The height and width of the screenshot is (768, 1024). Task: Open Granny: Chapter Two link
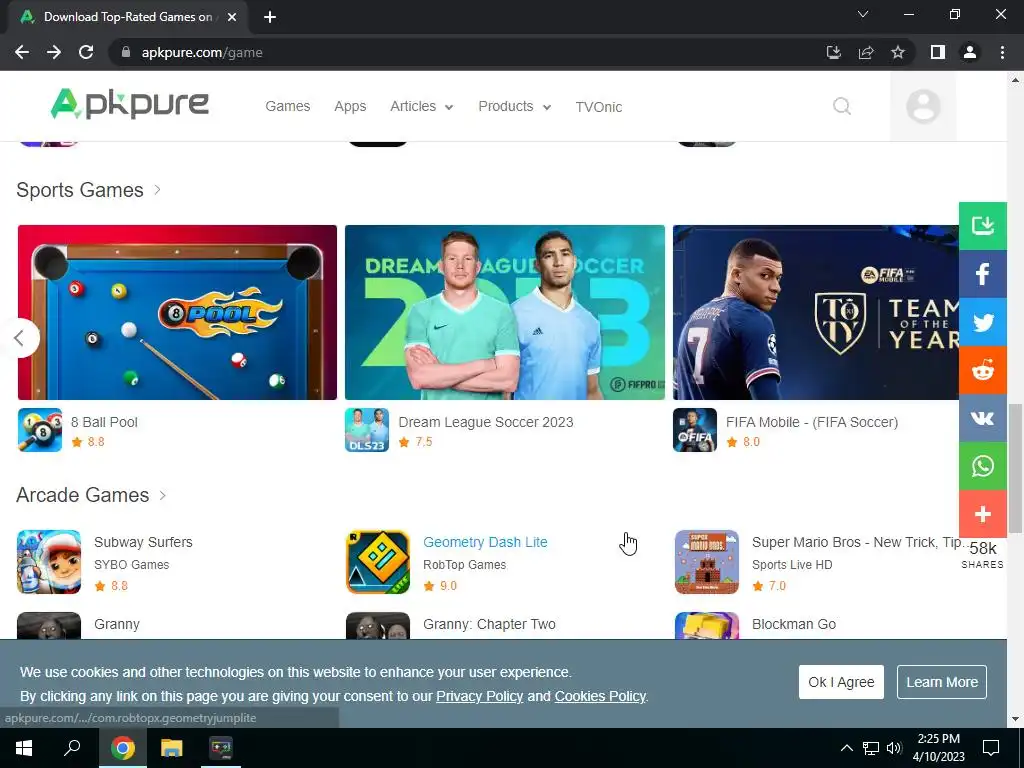[489, 624]
